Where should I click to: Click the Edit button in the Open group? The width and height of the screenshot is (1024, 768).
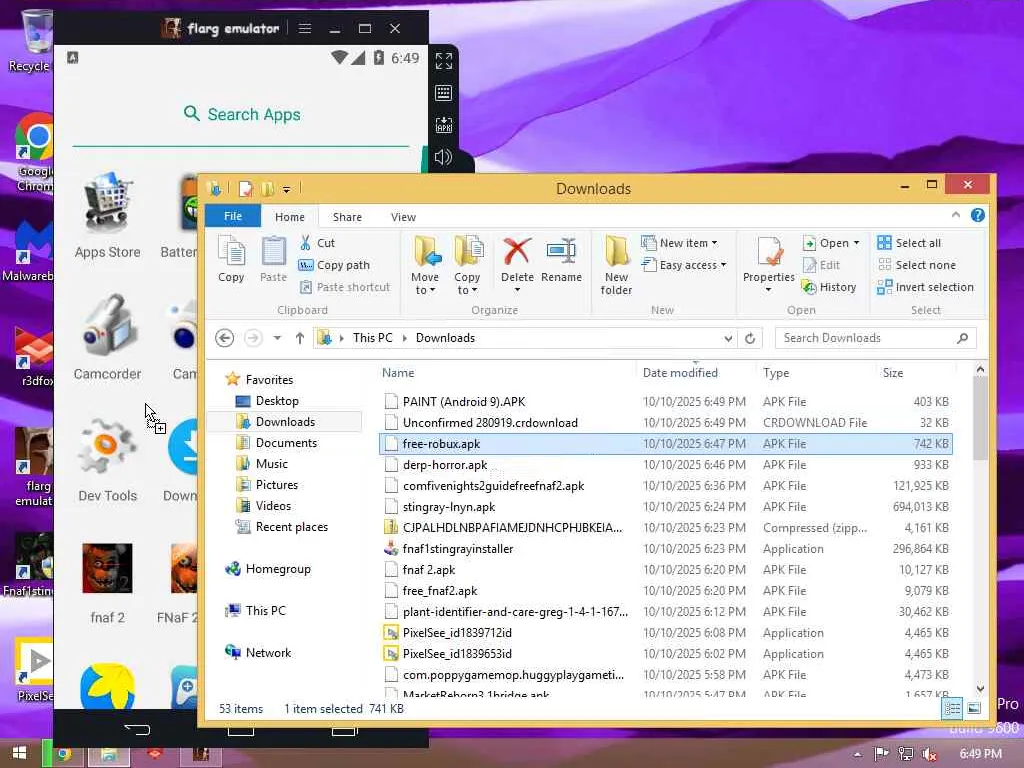822,265
